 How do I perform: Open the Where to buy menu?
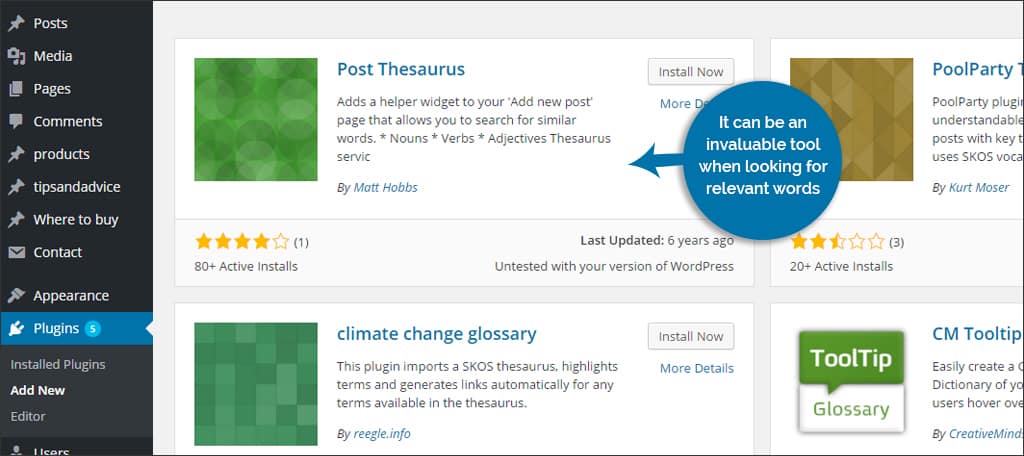click(x=76, y=220)
